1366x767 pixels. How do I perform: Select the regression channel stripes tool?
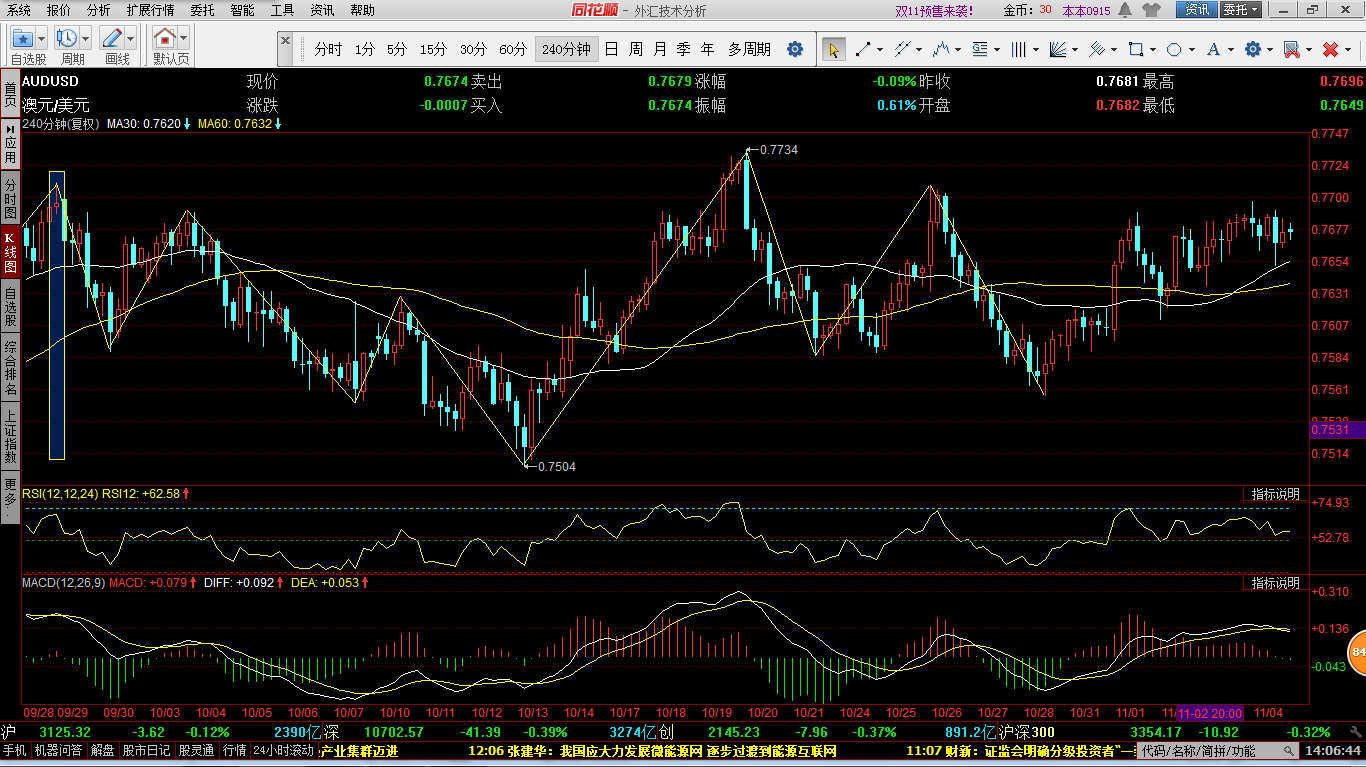tap(1096, 49)
